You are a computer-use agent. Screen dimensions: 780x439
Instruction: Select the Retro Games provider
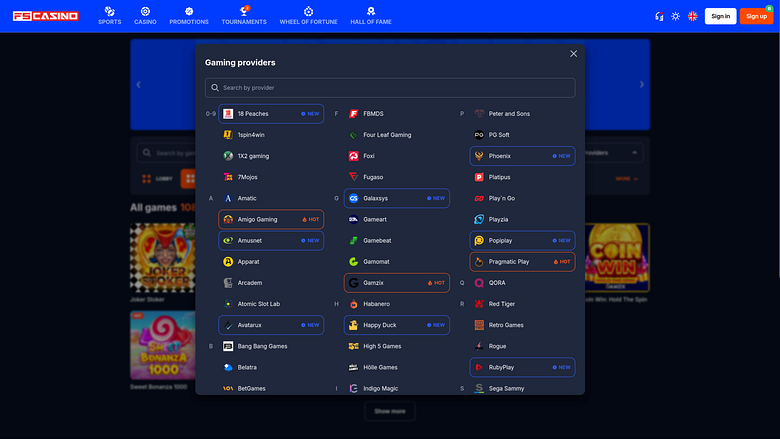(x=522, y=325)
